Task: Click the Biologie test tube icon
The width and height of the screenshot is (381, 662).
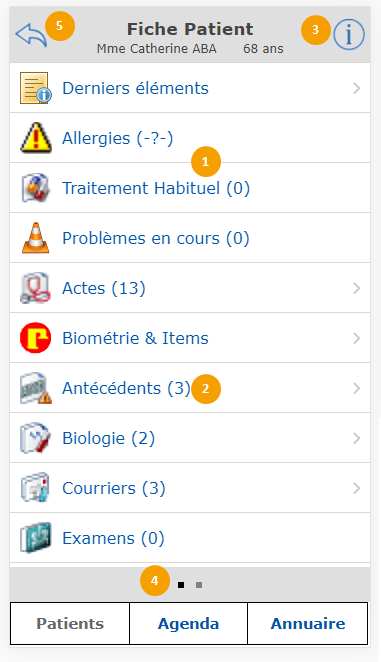Action: pos(35,438)
